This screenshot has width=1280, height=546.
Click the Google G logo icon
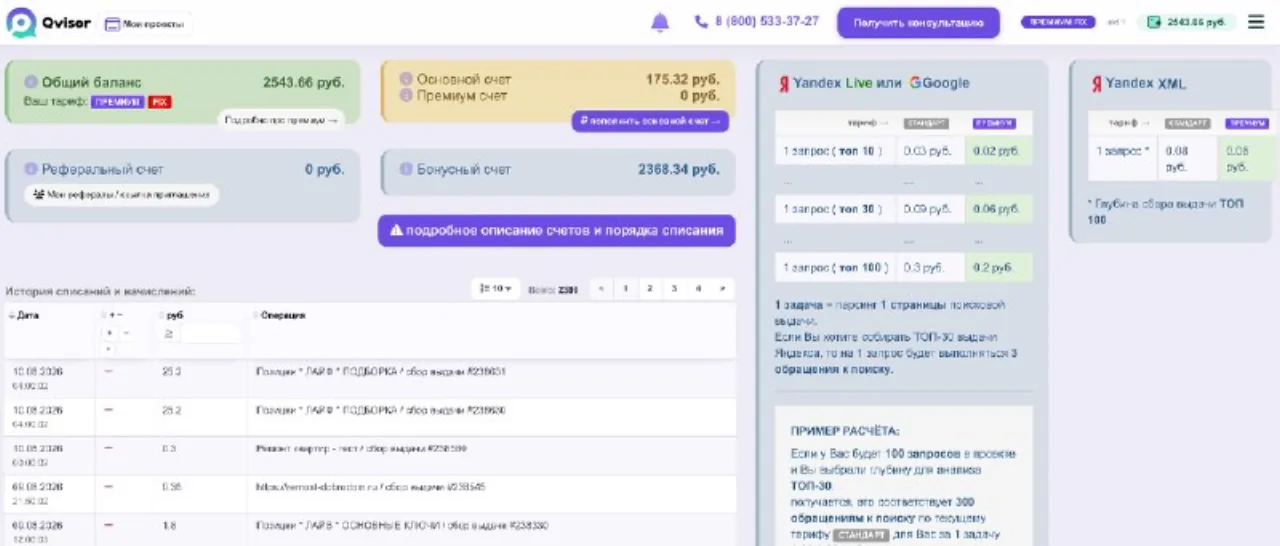pyautogui.click(x=915, y=83)
